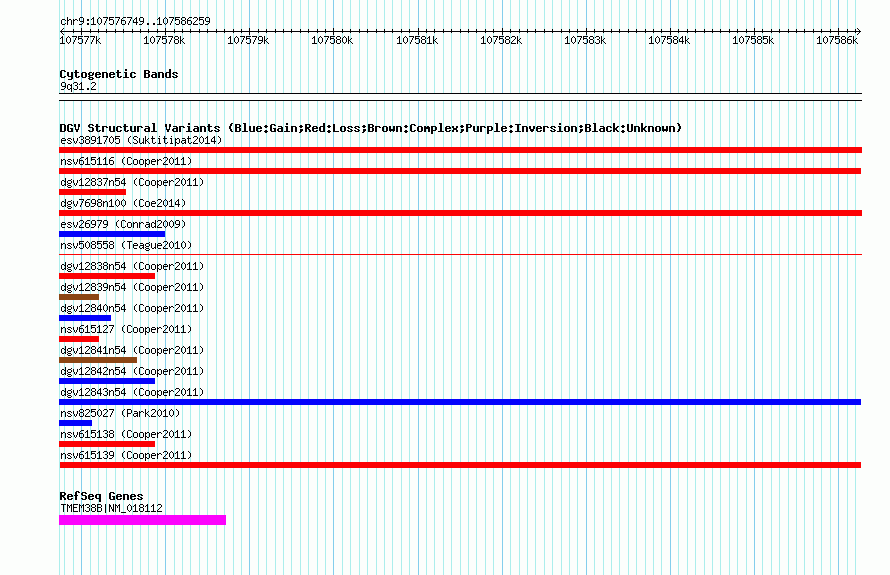Screen dimensions: 890x575
Task: Click the blue bar under dgv12840n54
Action: point(85,318)
